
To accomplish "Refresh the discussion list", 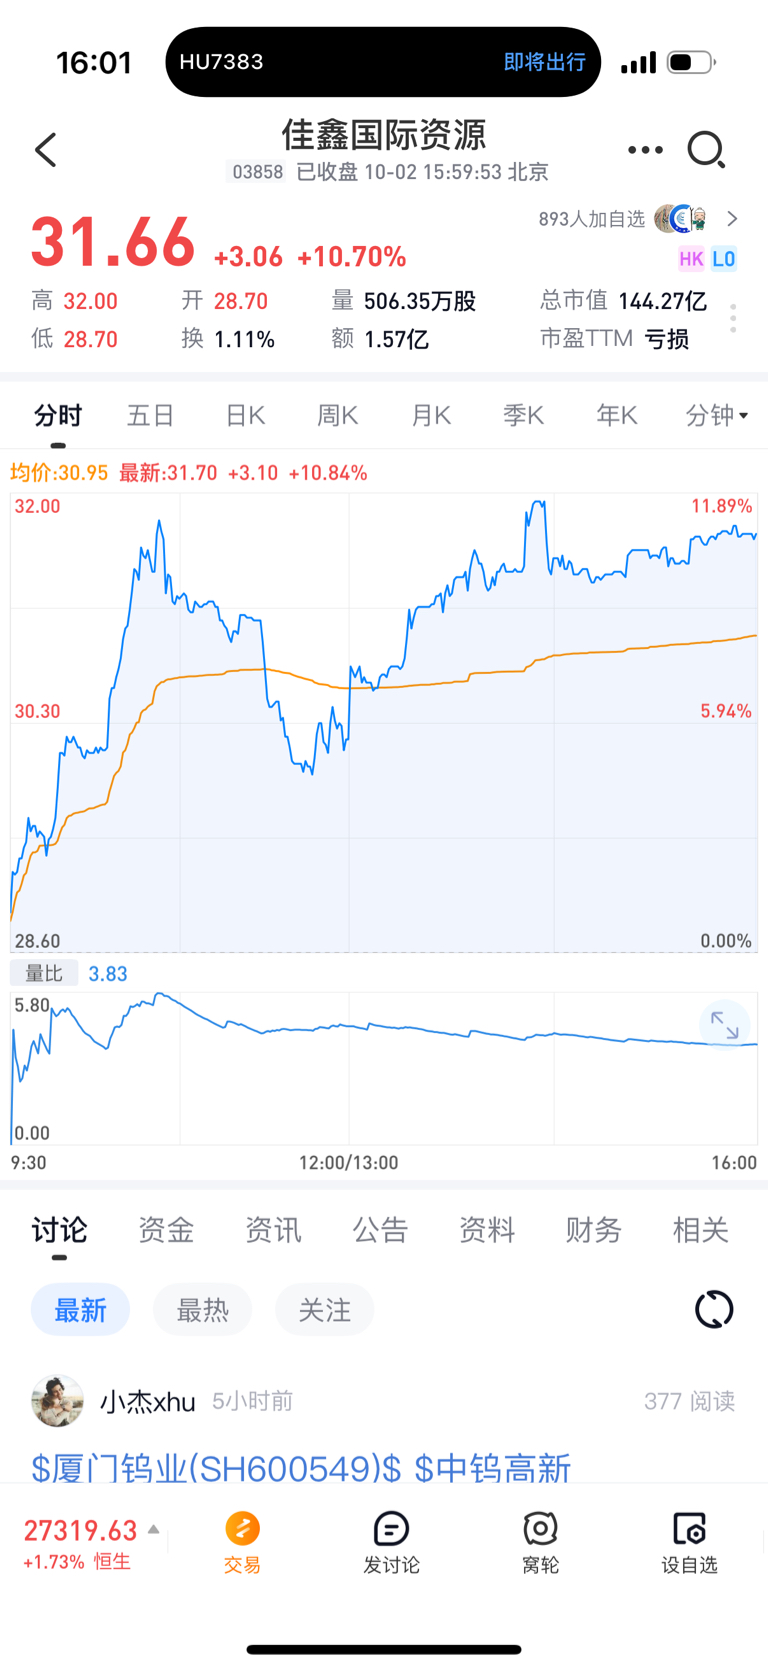I will [x=714, y=1309].
